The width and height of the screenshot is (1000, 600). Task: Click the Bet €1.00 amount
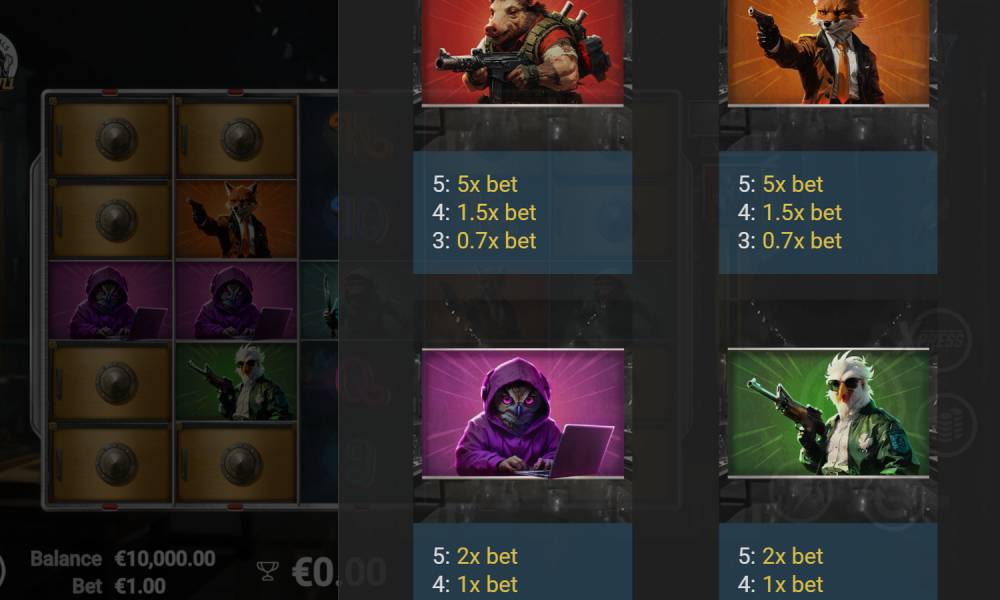click(119, 586)
